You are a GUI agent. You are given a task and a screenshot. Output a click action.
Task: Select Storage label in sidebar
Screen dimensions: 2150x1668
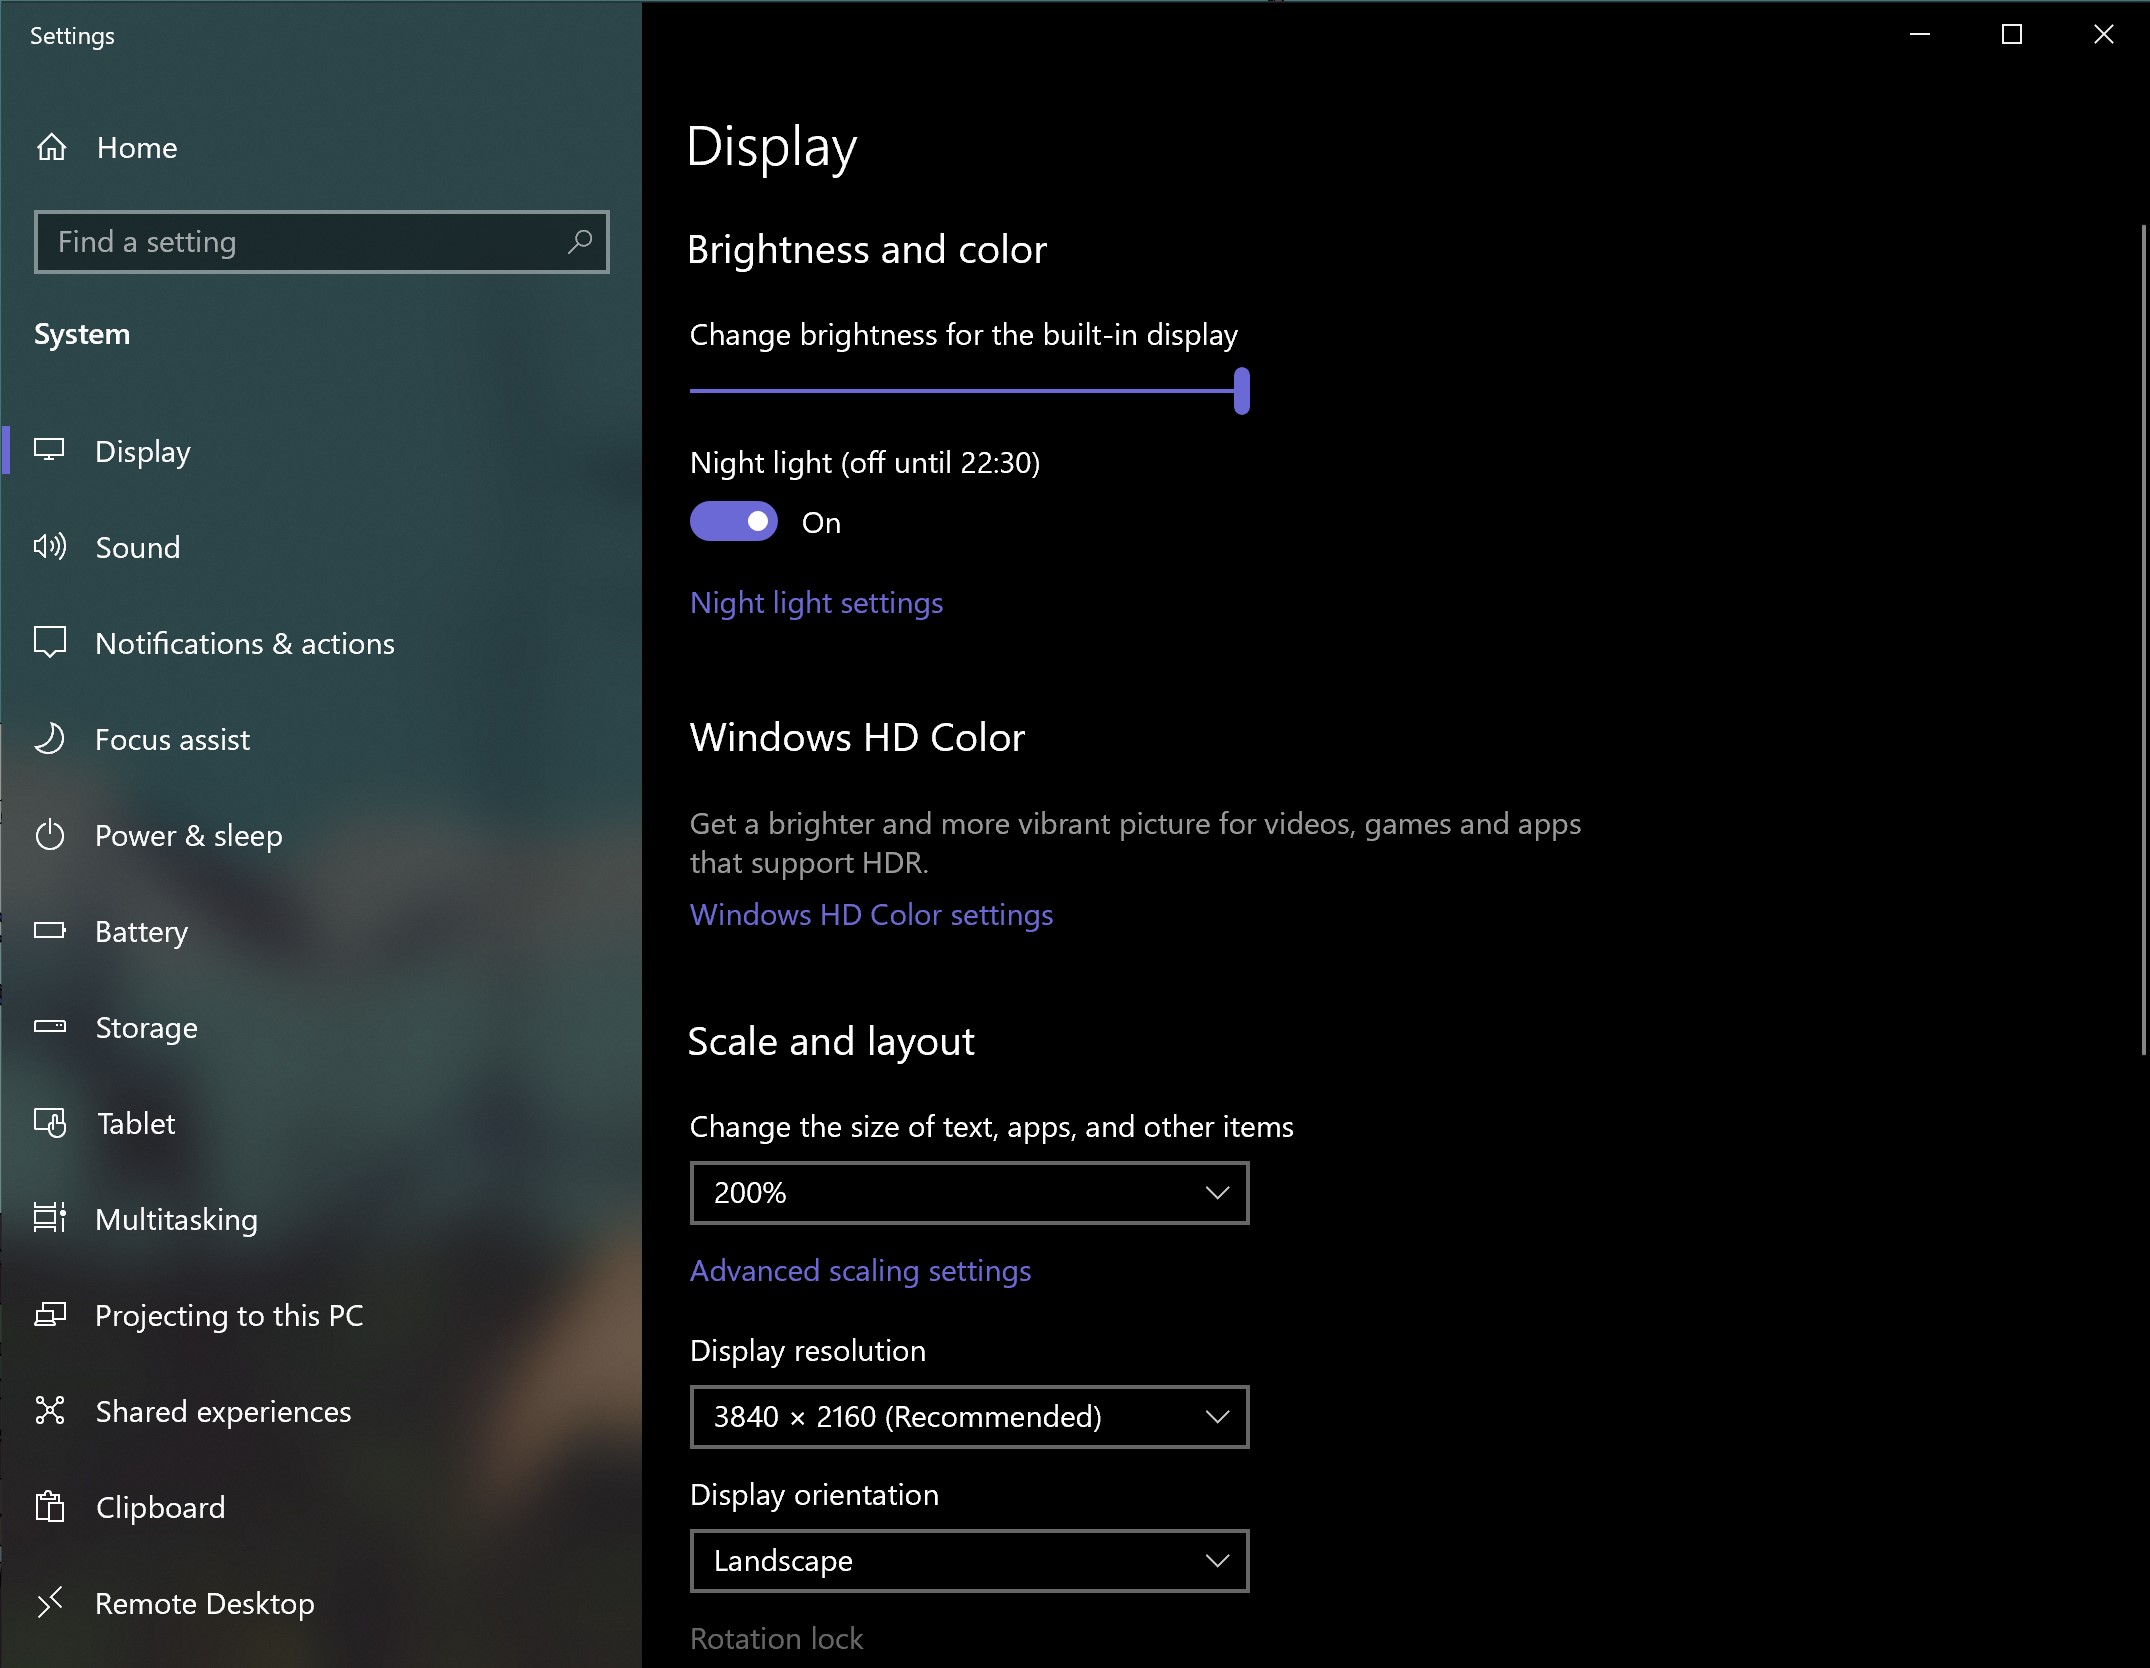[x=146, y=1027]
